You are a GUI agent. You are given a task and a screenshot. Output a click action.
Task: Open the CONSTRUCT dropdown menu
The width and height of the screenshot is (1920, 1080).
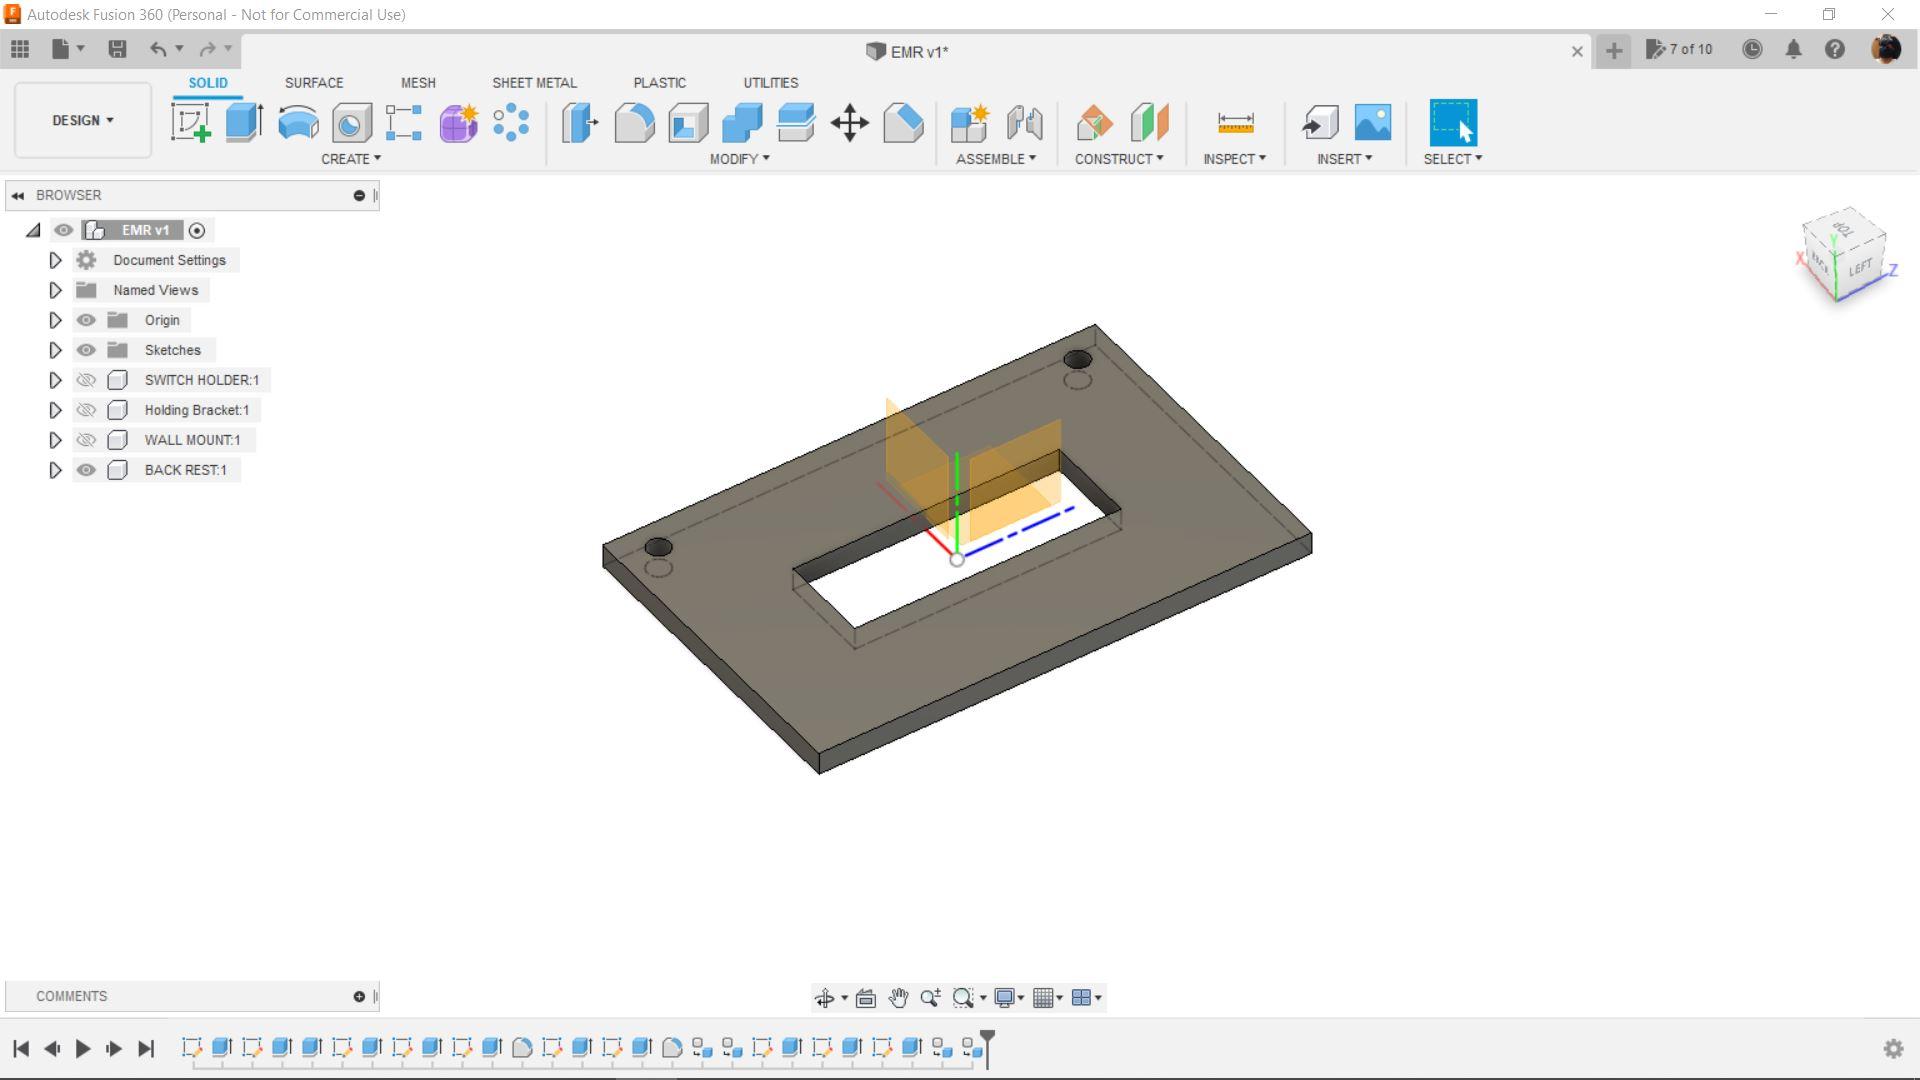pyautogui.click(x=1118, y=159)
